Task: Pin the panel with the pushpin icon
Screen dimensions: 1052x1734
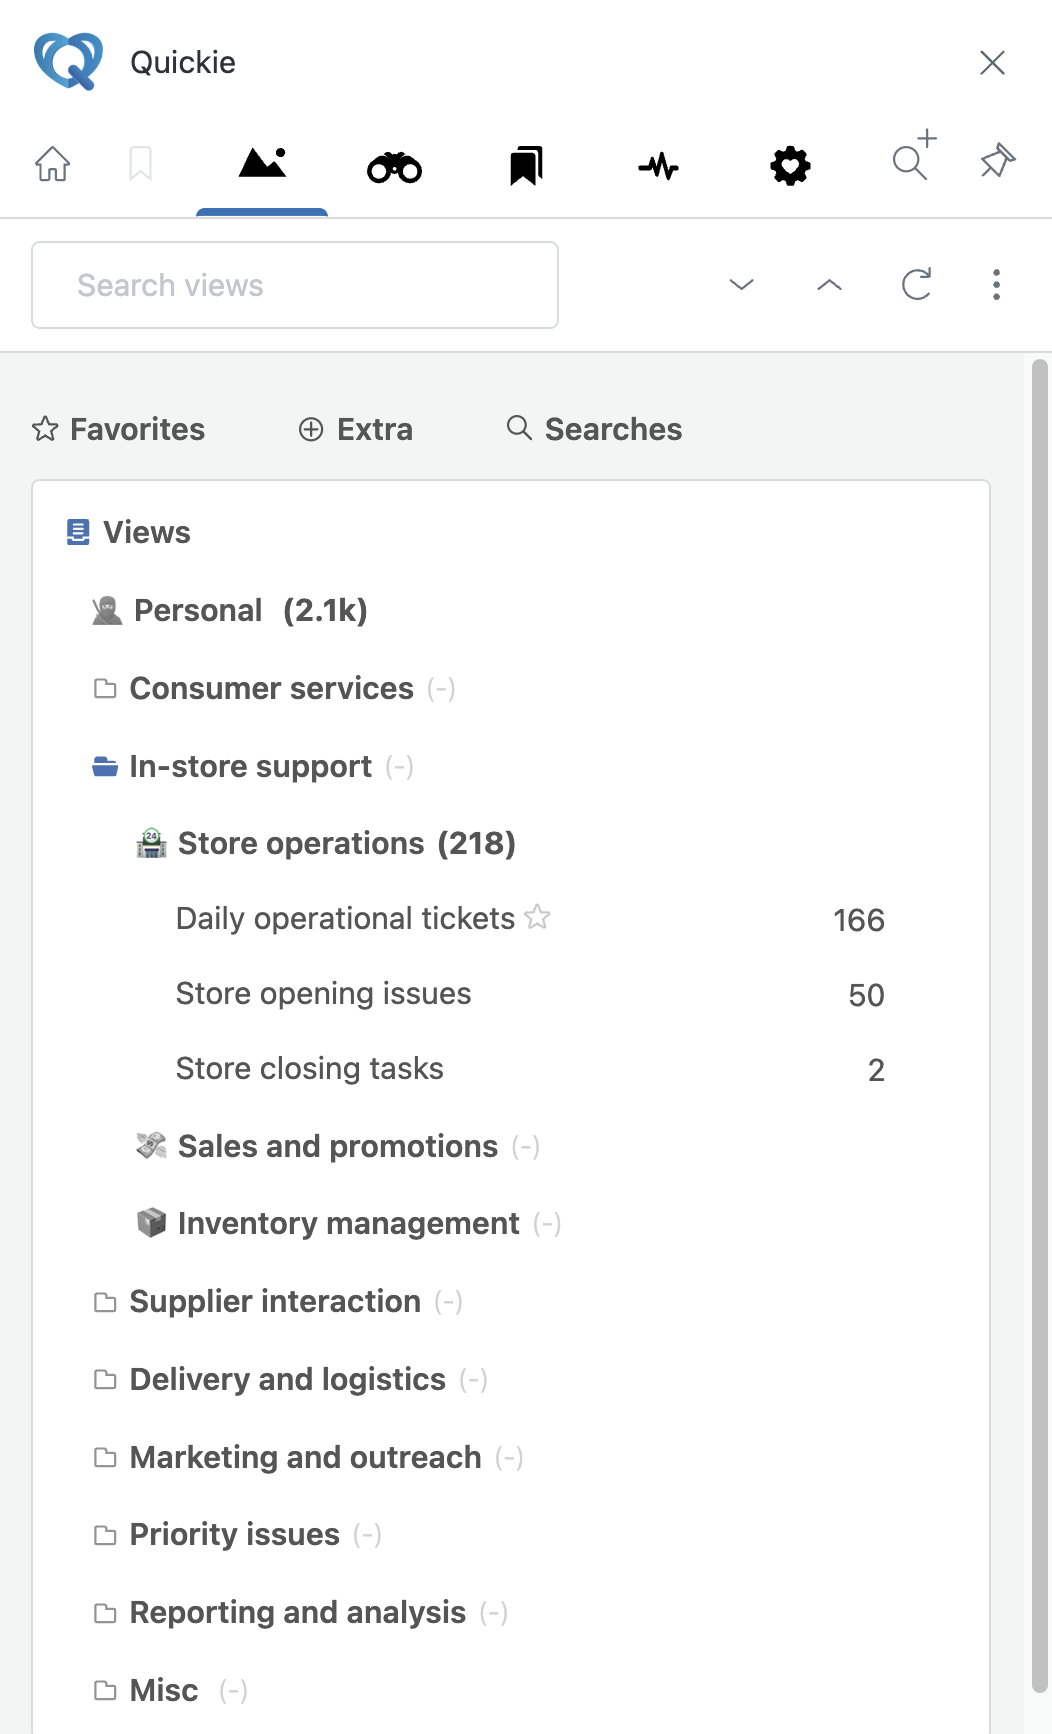Action: coord(997,160)
